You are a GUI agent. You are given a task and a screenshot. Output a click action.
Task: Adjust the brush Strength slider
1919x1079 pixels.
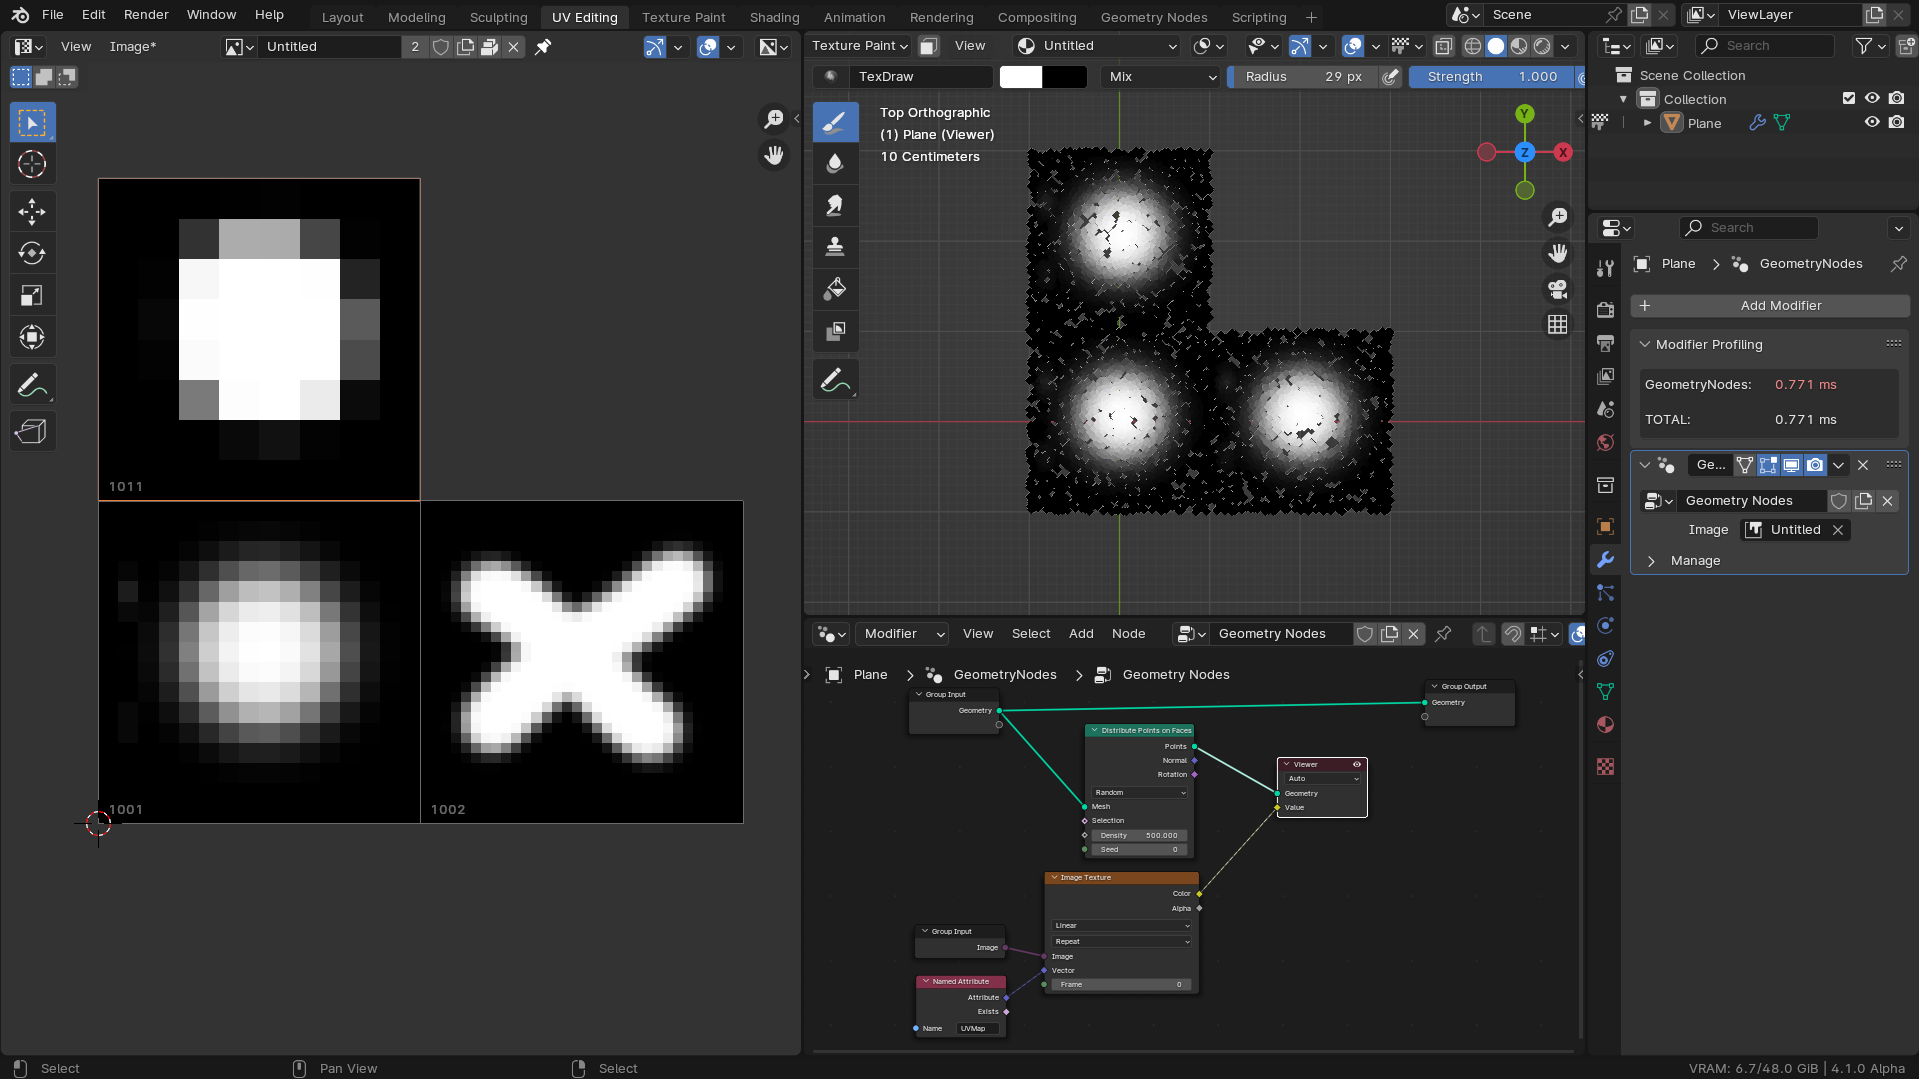(x=1492, y=77)
